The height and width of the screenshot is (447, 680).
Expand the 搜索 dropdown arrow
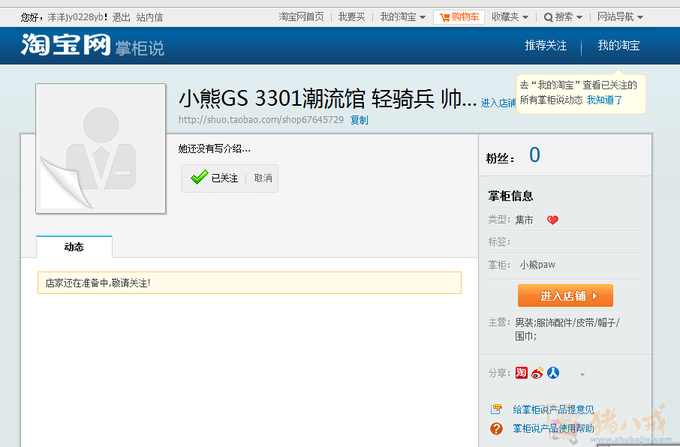(579, 17)
